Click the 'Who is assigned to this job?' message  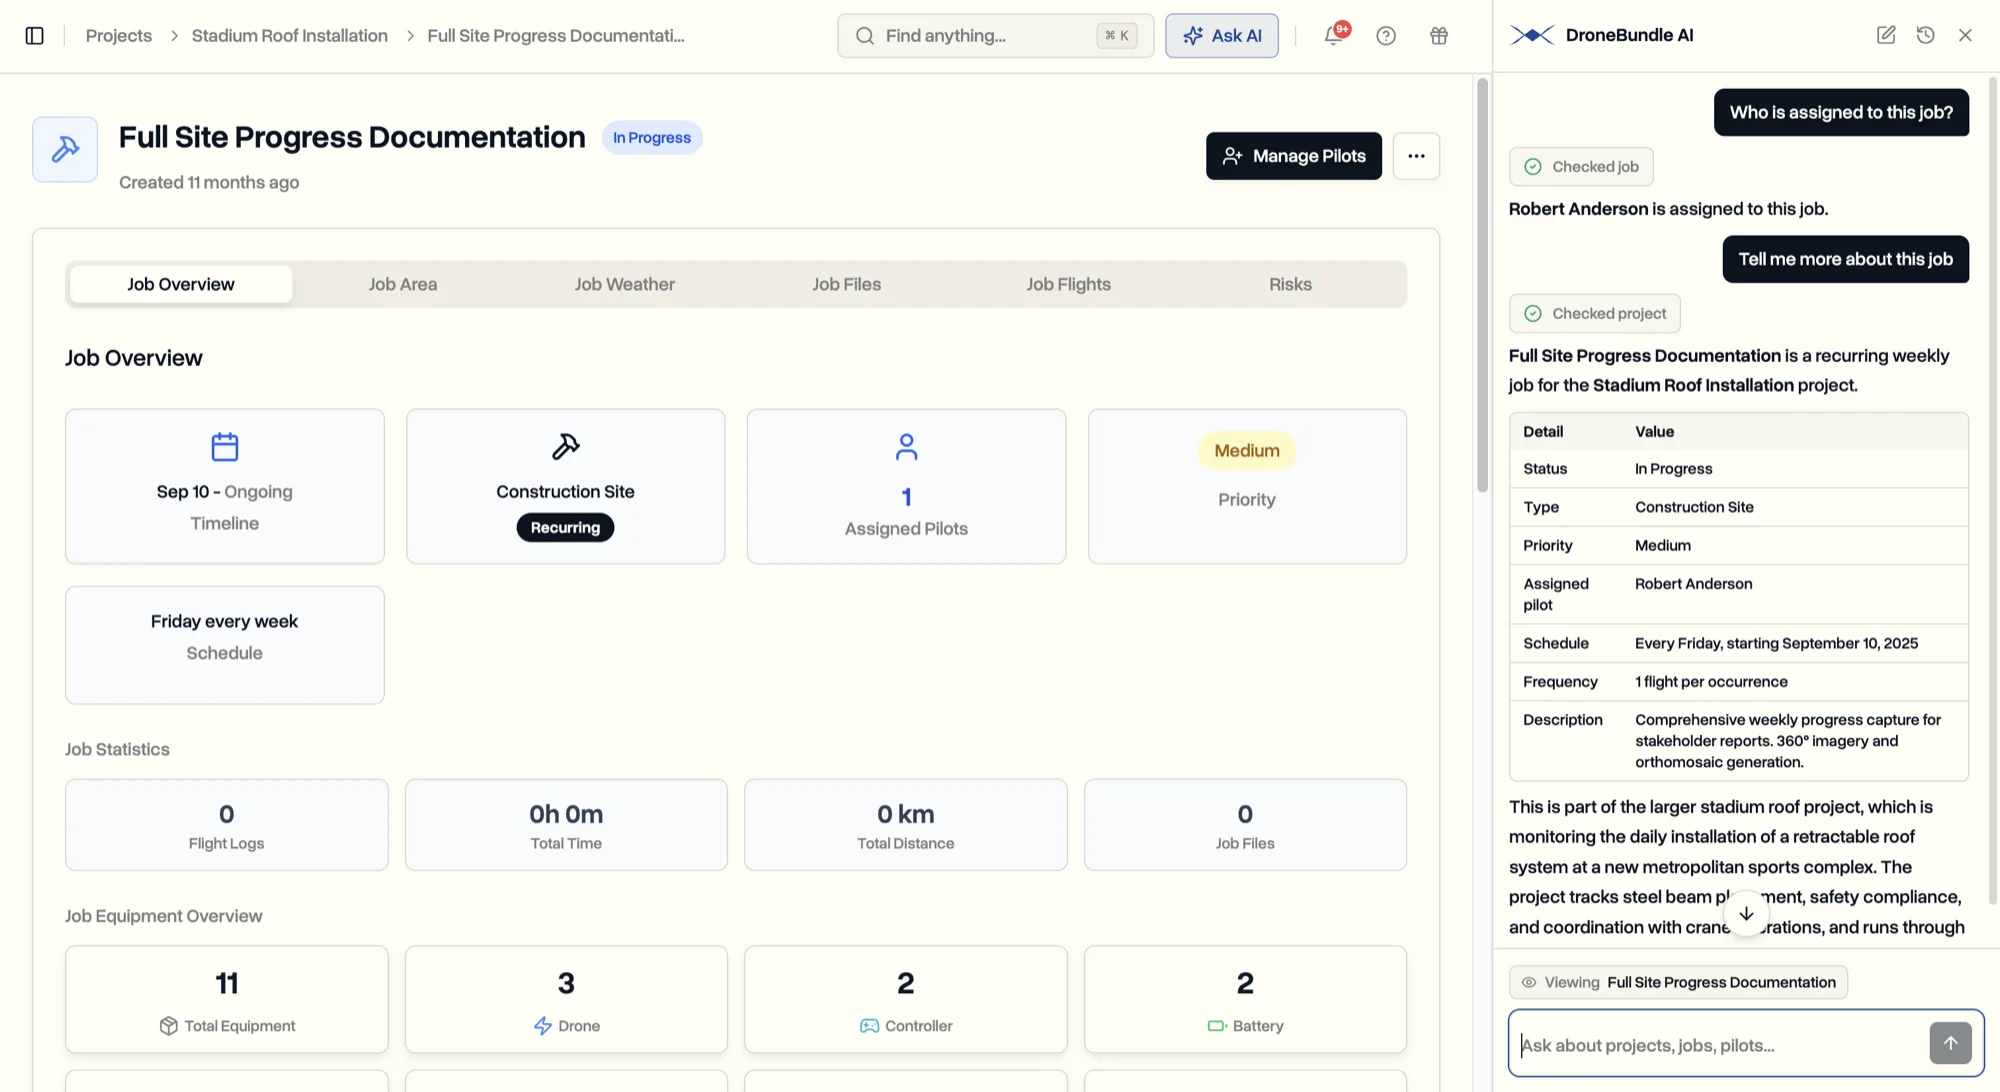1841,113
